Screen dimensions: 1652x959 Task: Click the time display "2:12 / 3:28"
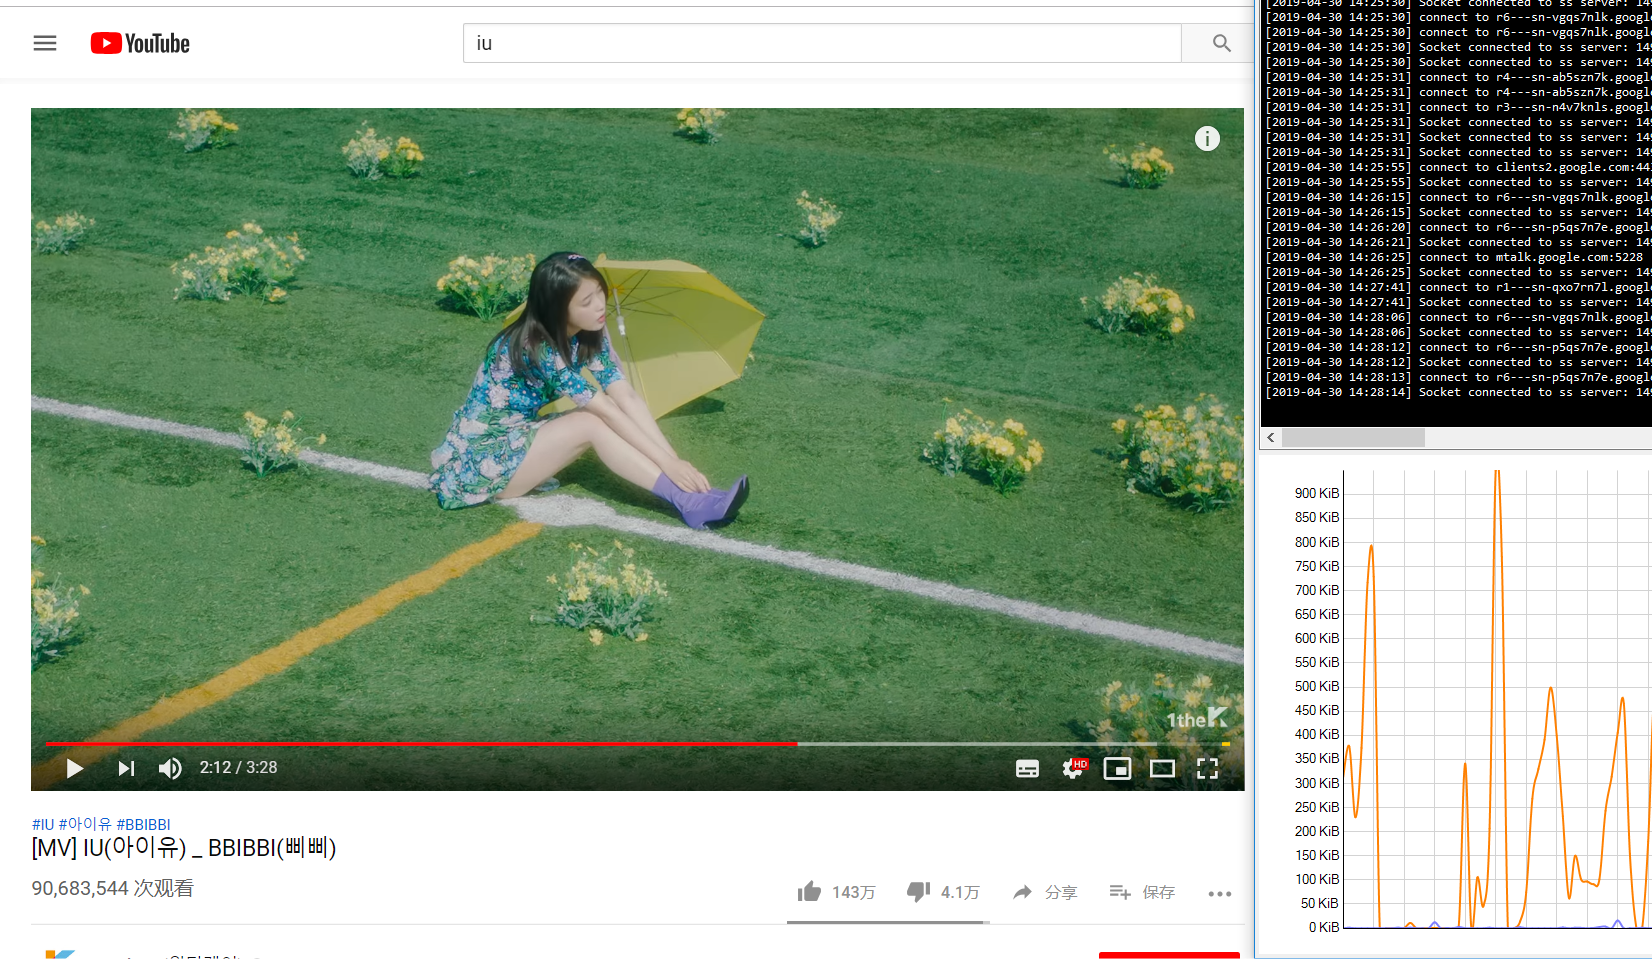238,768
